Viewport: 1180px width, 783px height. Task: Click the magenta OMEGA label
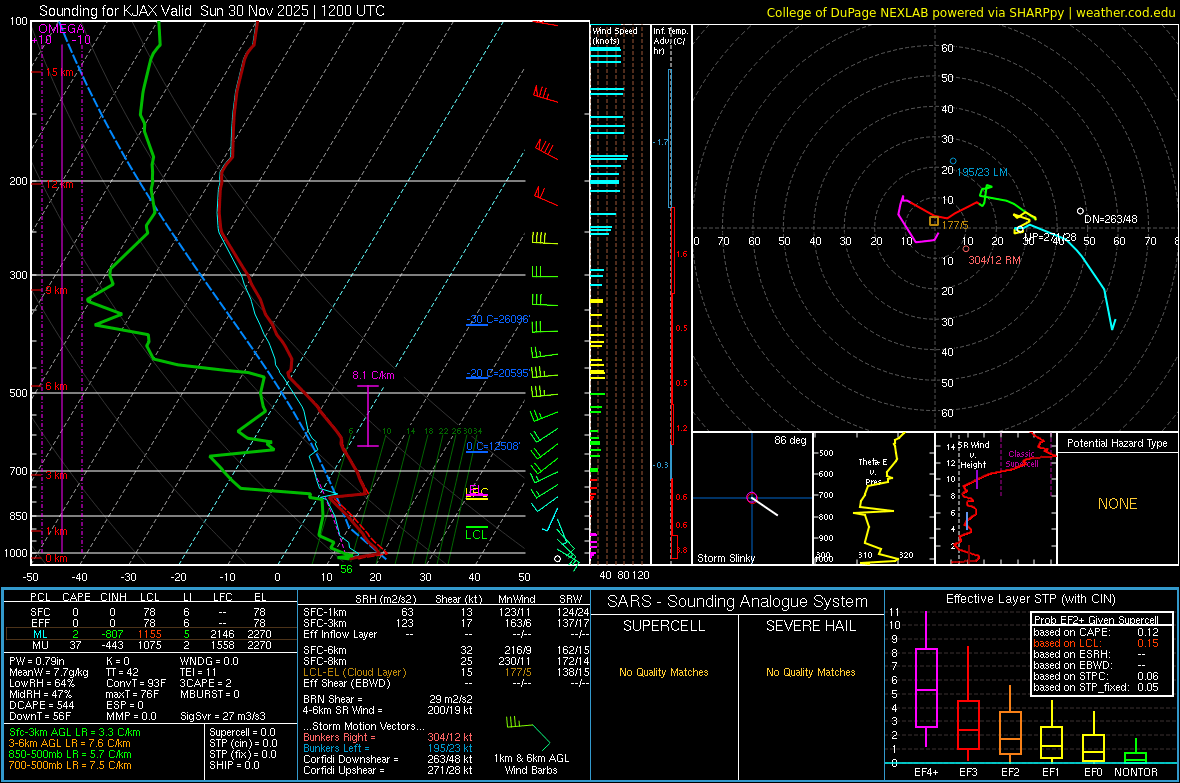click(x=62, y=29)
